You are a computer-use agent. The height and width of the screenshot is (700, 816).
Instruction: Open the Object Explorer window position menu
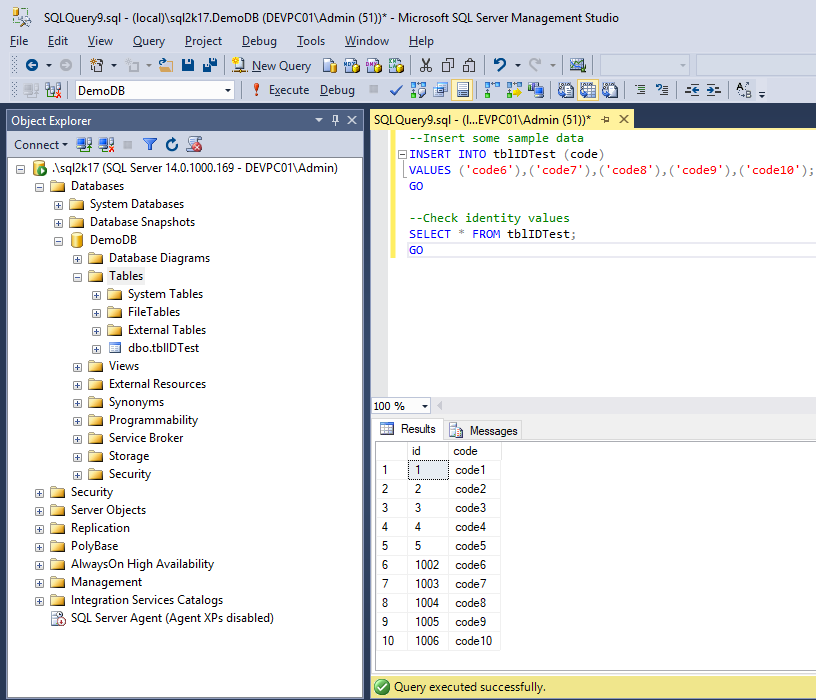319,120
